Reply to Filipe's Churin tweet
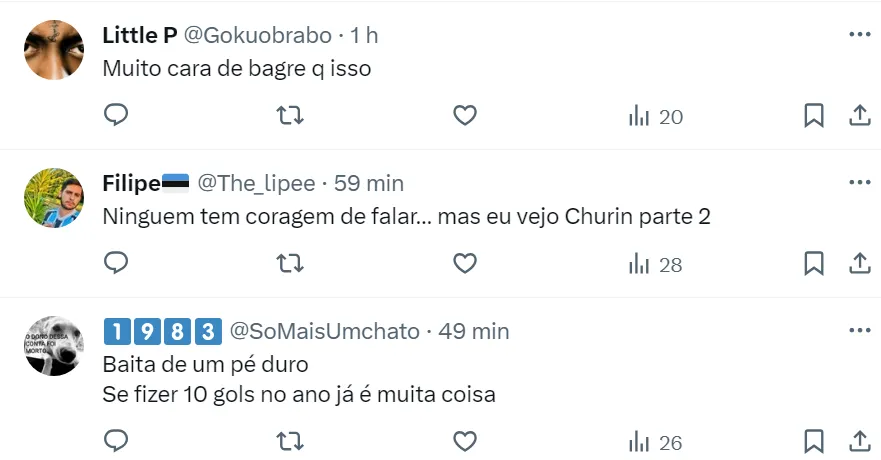 117,264
